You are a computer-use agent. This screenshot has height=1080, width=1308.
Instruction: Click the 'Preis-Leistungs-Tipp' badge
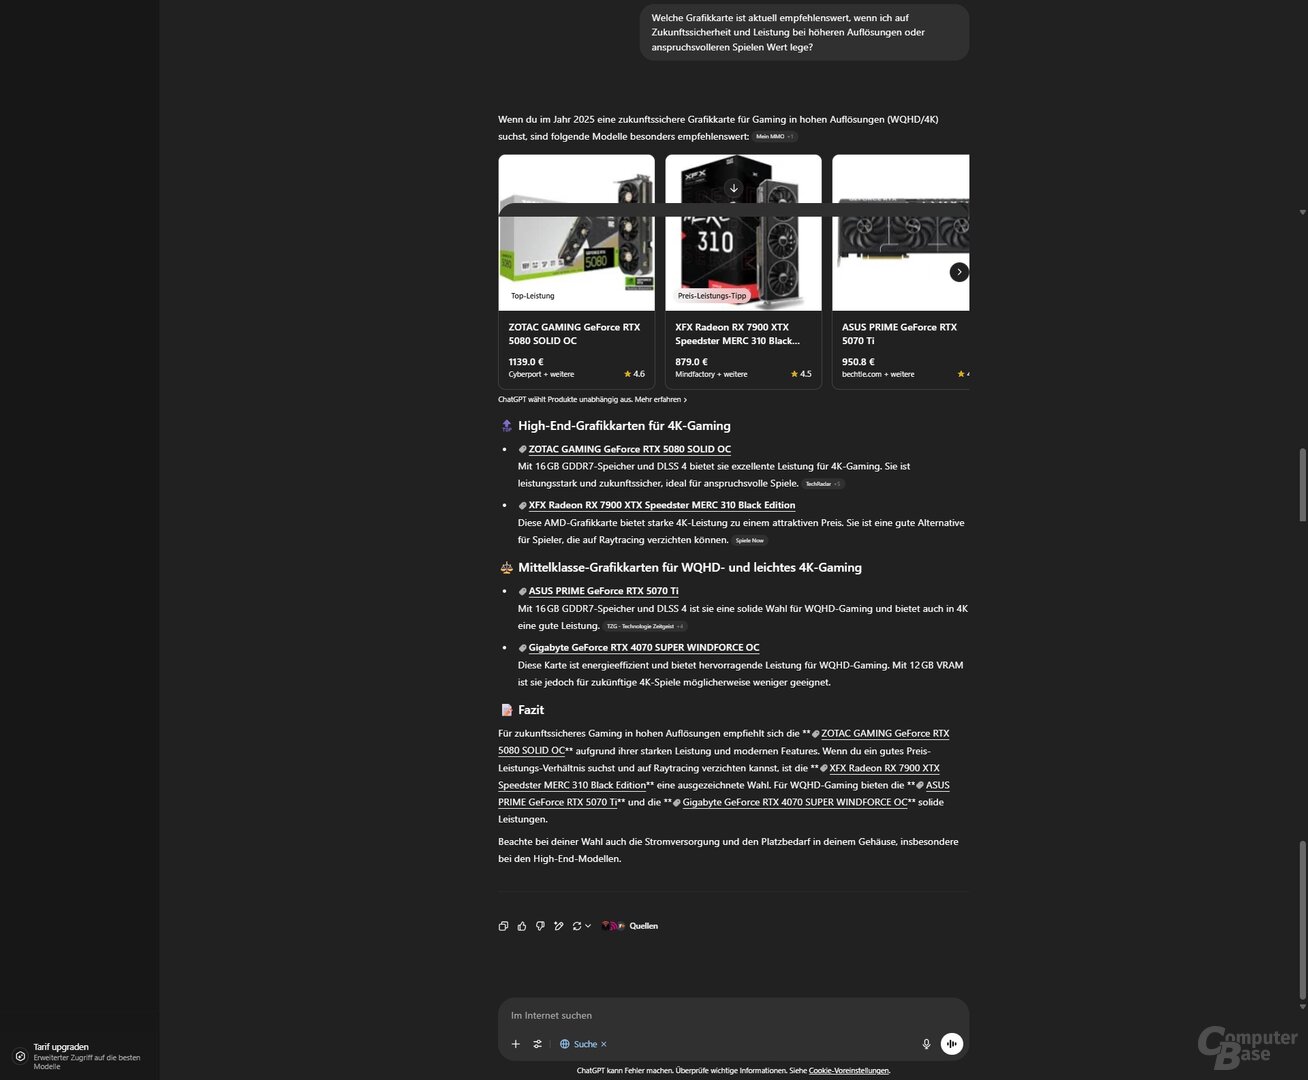click(712, 296)
